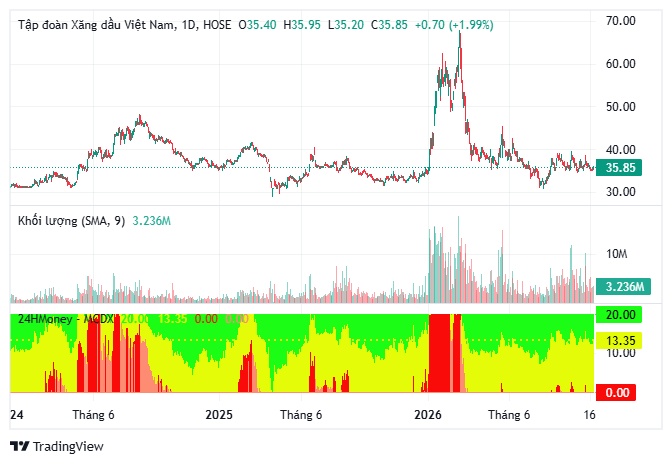Click the 50.00 price axis label

pos(620,107)
